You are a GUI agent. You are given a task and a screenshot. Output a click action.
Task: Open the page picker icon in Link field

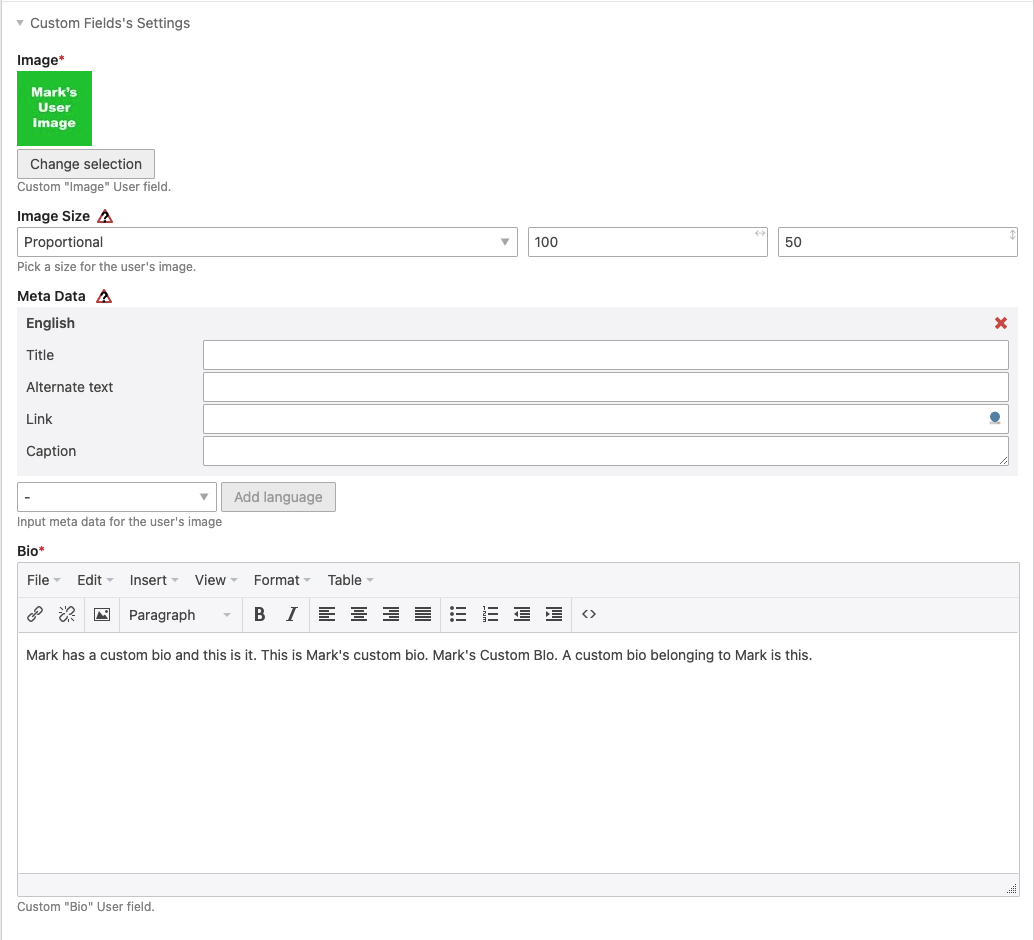pyautogui.click(x=995, y=418)
